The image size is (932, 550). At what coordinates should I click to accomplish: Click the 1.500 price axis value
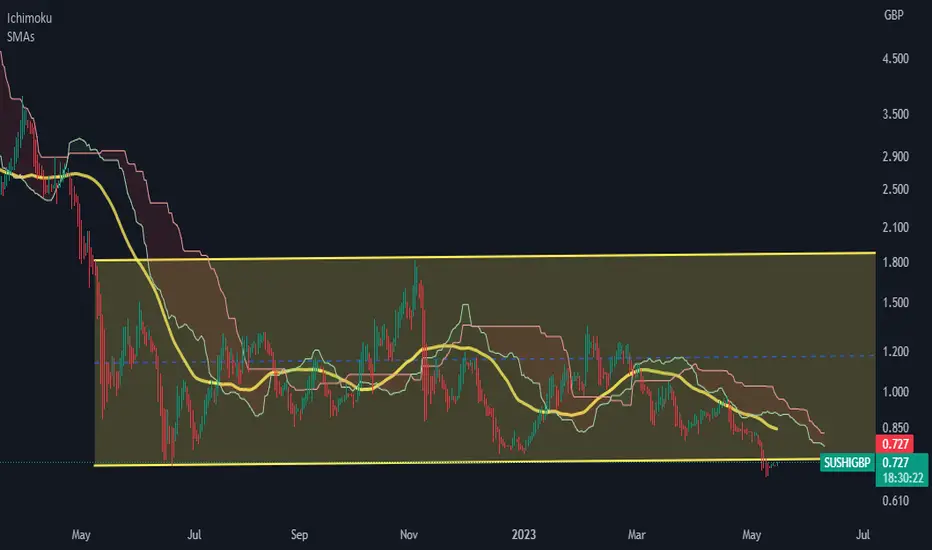point(895,303)
